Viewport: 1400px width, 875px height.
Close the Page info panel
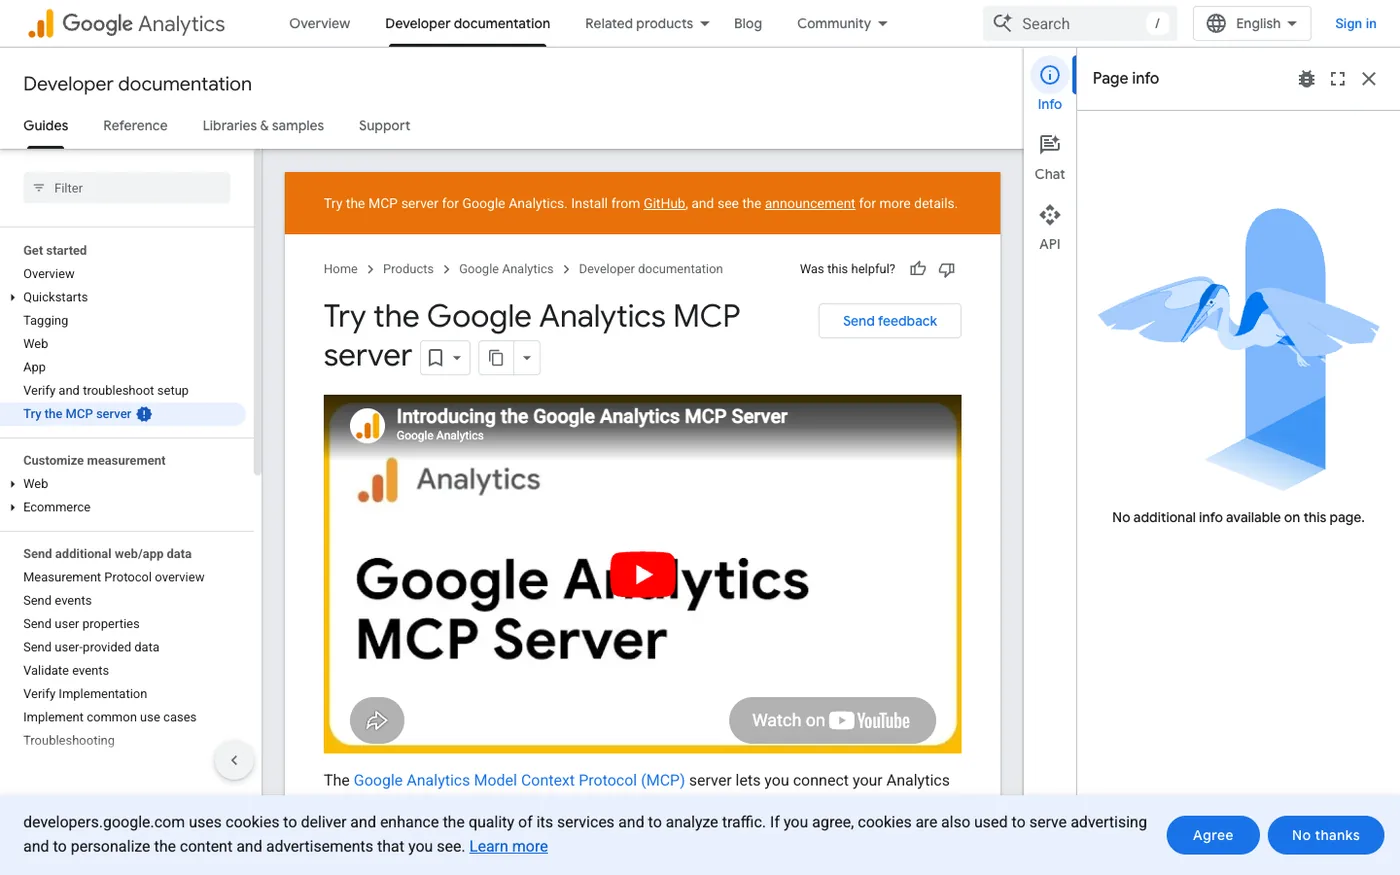(x=1369, y=79)
